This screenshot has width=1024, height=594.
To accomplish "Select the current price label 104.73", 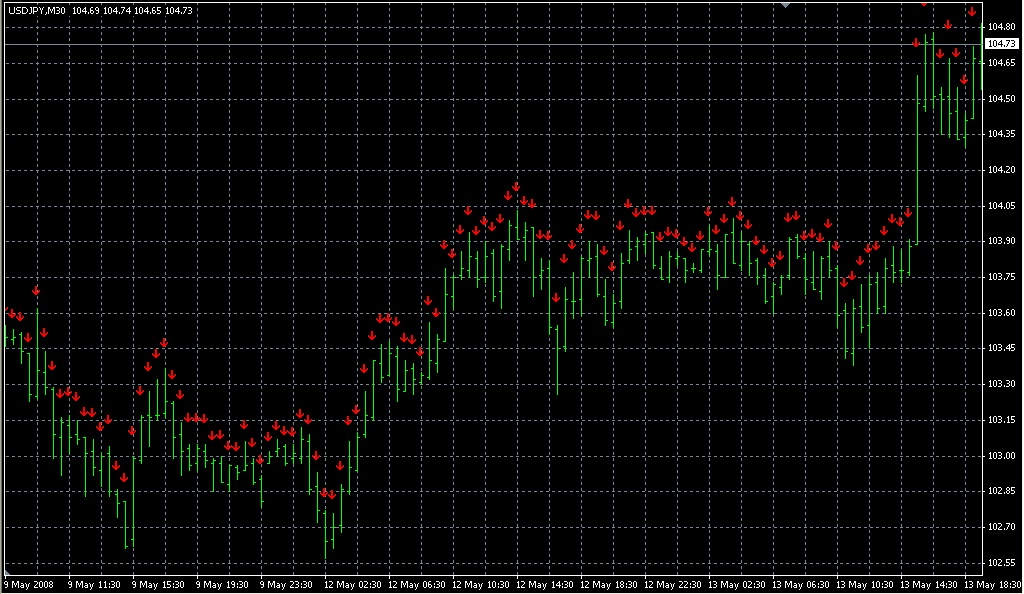I will click(x=999, y=44).
